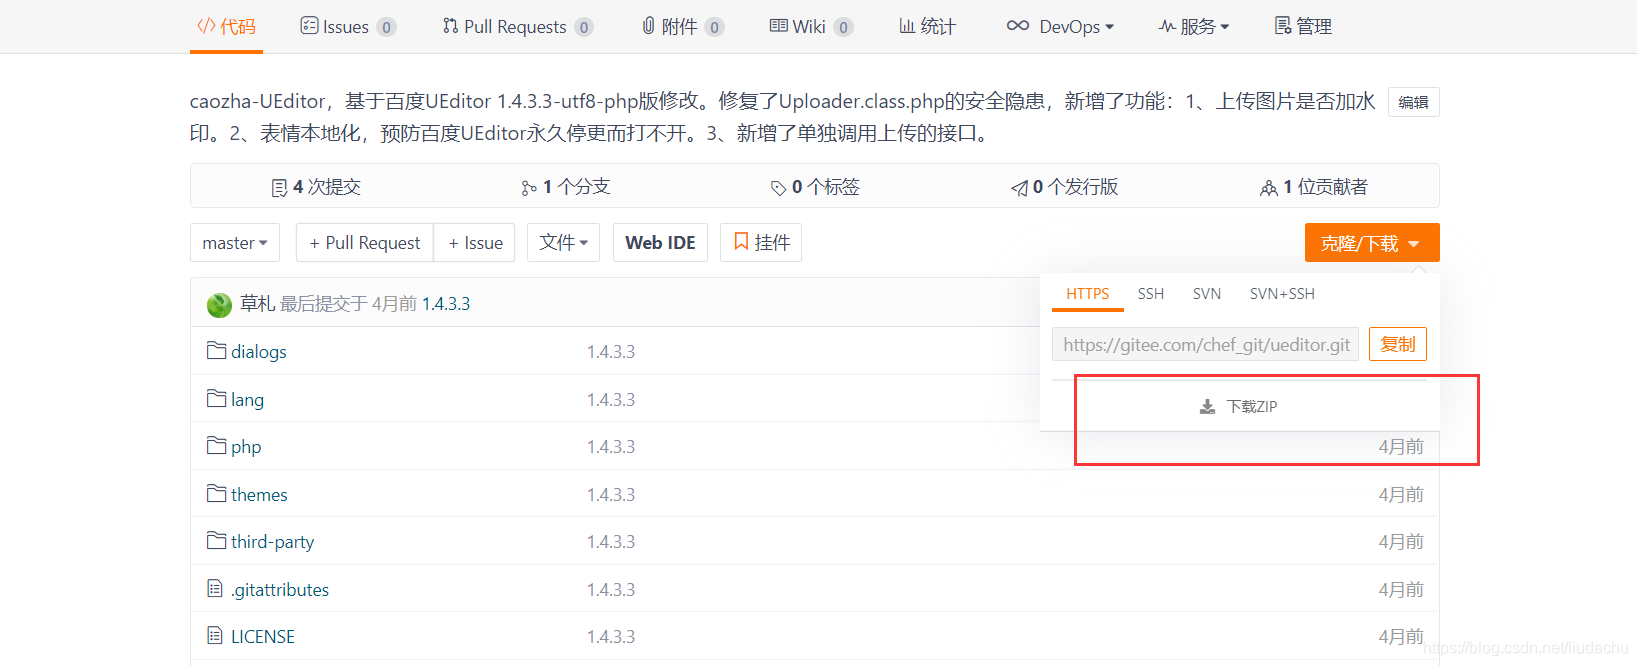Viewport: 1637px width, 666px height.
Task: Open the php folder
Action: [x=246, y=447]
